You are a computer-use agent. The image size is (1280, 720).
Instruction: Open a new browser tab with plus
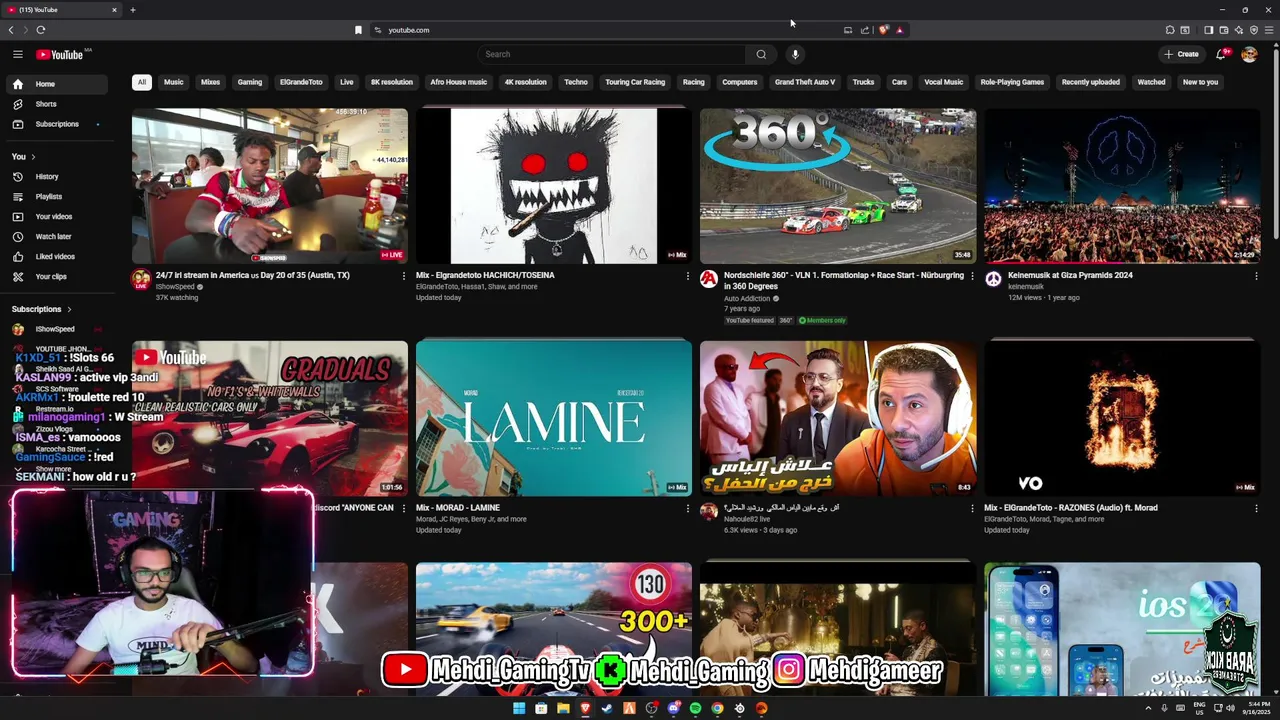132,10
